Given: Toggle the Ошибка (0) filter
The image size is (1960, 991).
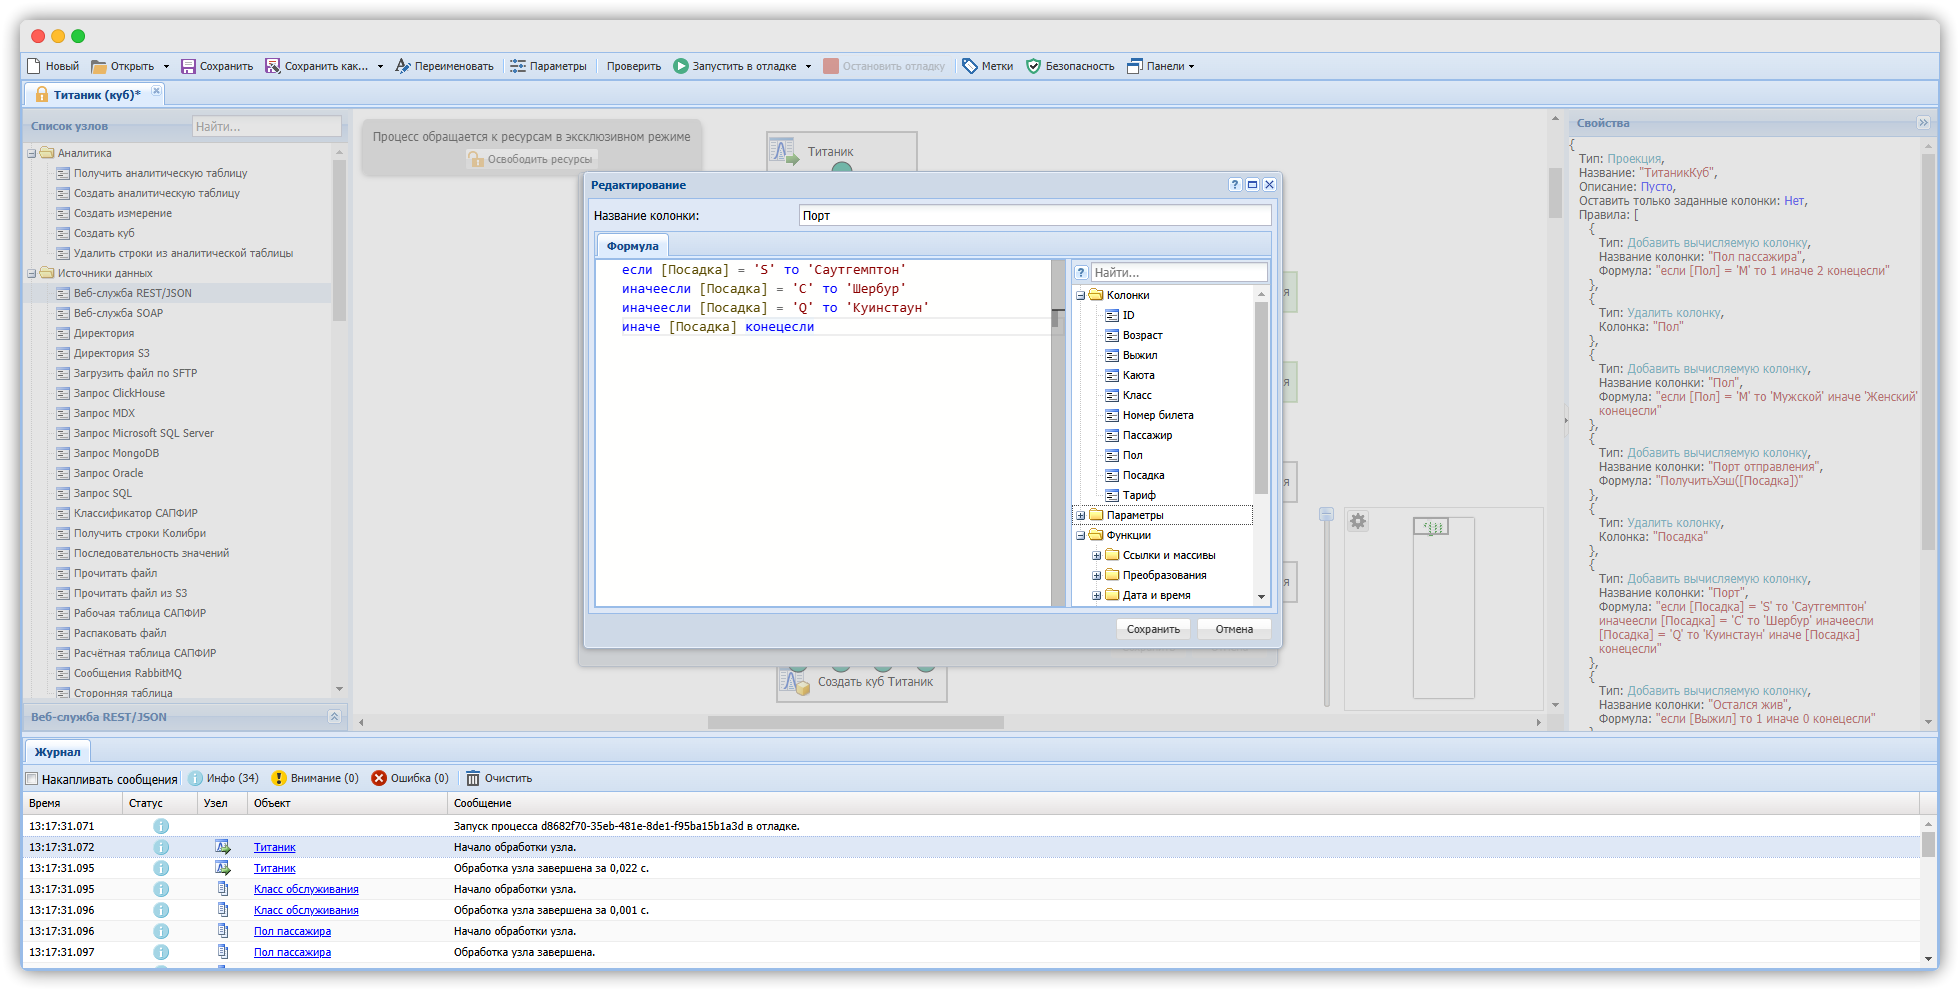Looking at the screenshot, I should [x=410, y=778].
